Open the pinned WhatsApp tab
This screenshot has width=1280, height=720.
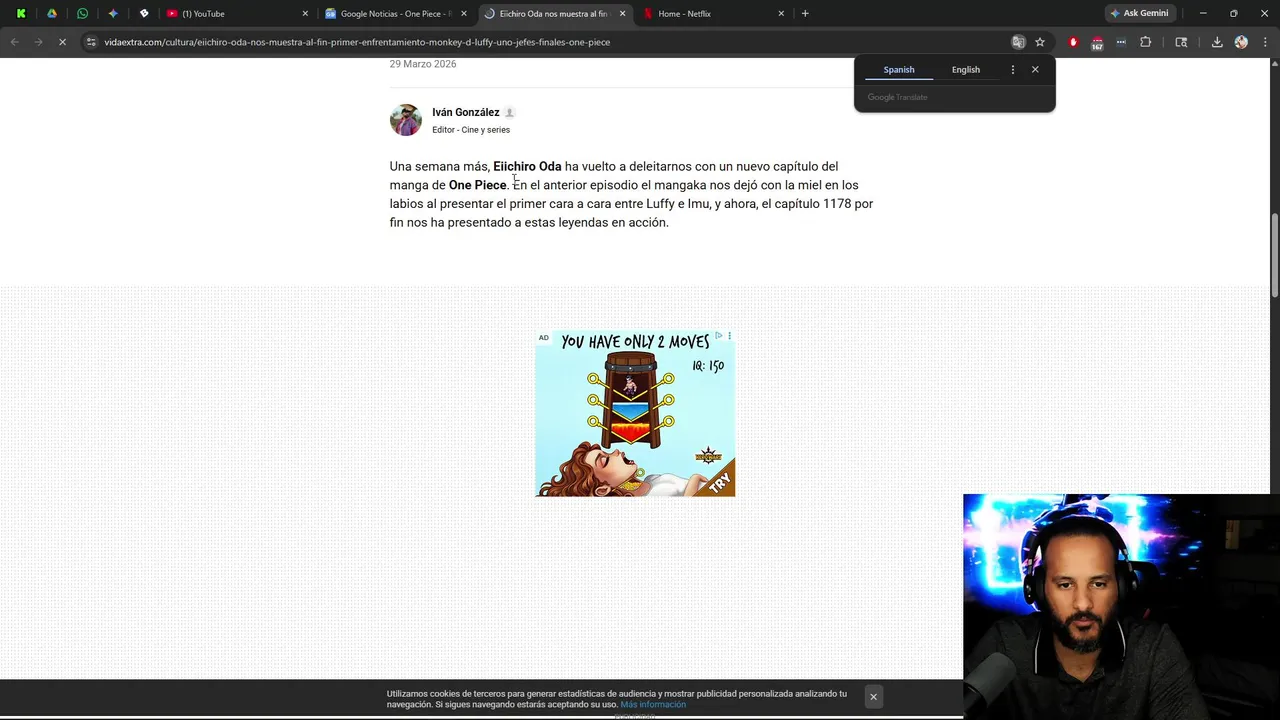(82, 13)
